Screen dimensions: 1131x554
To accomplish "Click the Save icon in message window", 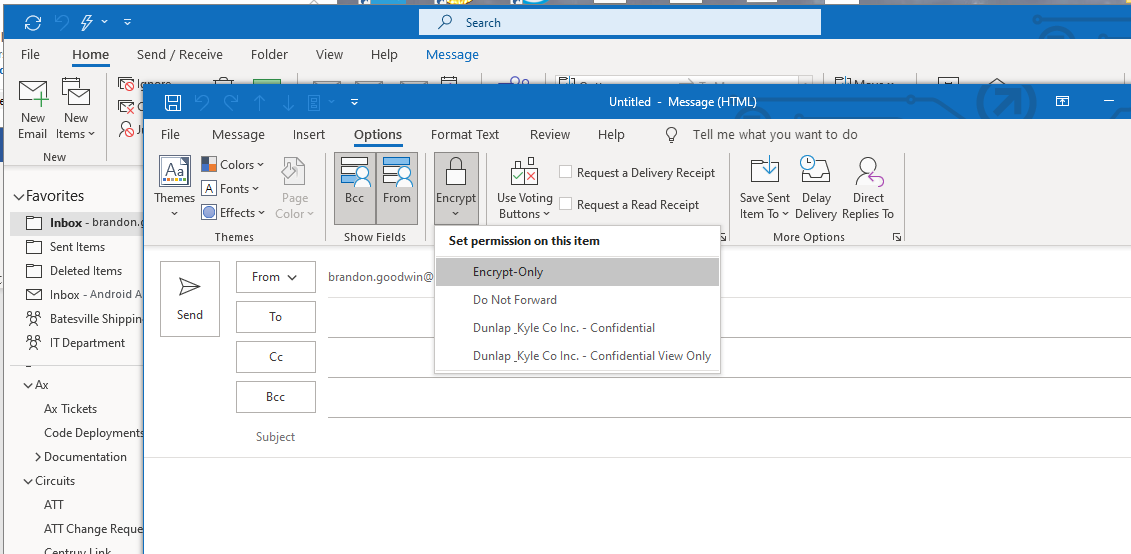I will click(x=172, y=102).
